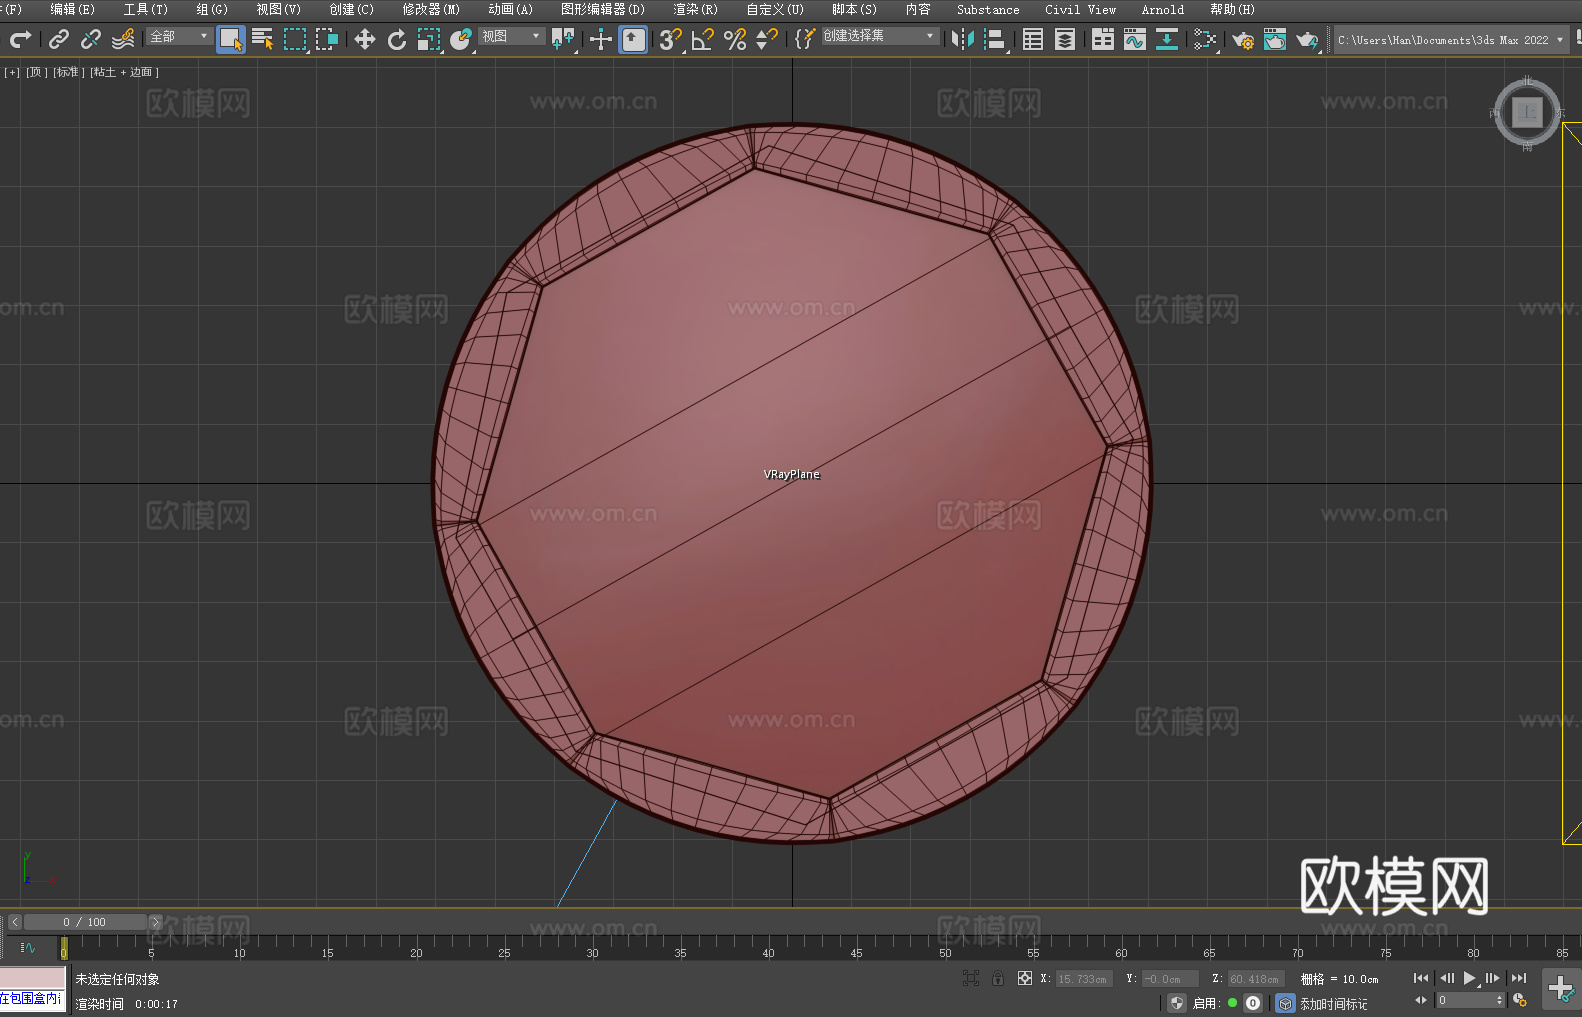Pick the Select and Move tool
This screenshot has height=1017, width=1582.
(x=365, y=39)
